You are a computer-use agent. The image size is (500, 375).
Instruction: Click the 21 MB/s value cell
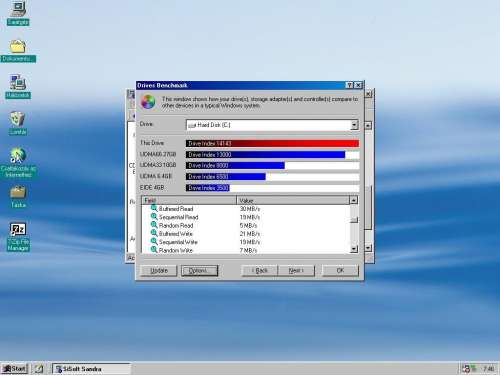coord(250,234)
